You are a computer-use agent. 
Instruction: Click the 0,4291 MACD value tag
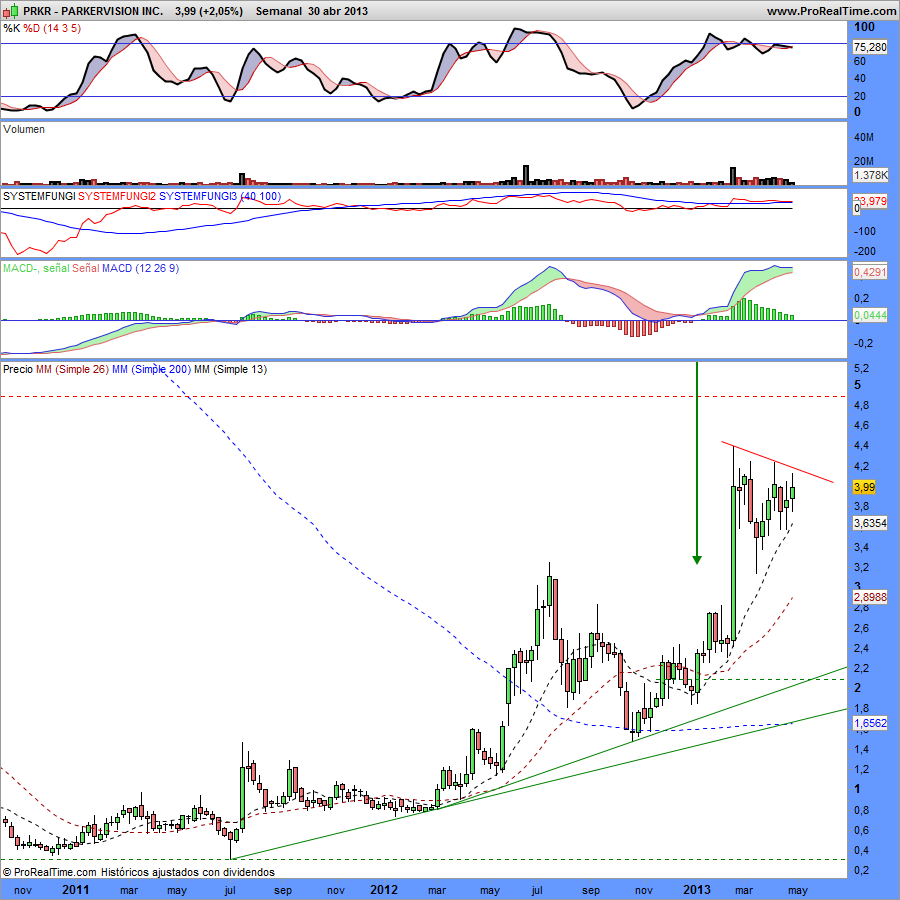[x=870, y=272]
